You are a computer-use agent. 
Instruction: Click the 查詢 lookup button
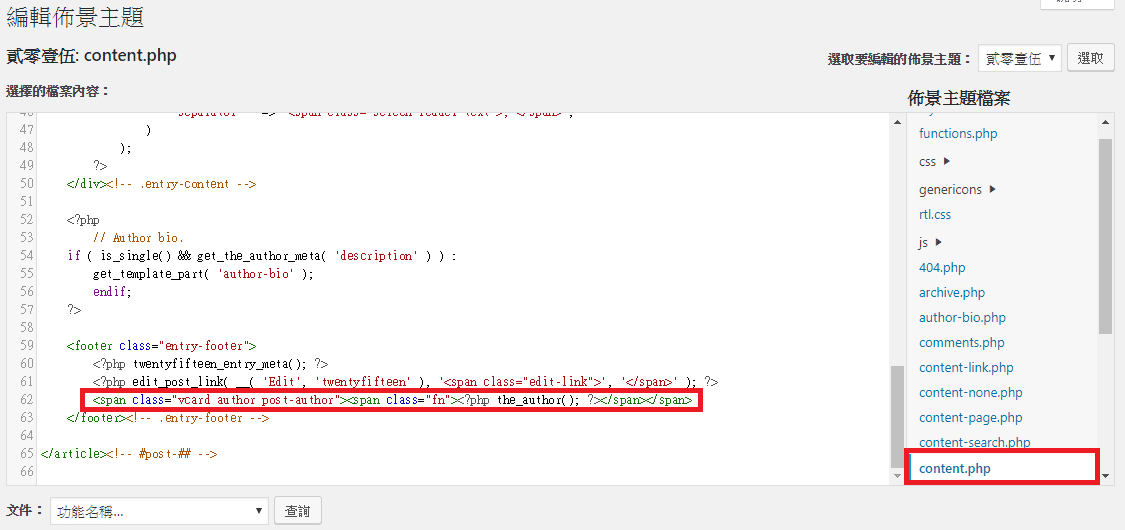coord(297,512)
